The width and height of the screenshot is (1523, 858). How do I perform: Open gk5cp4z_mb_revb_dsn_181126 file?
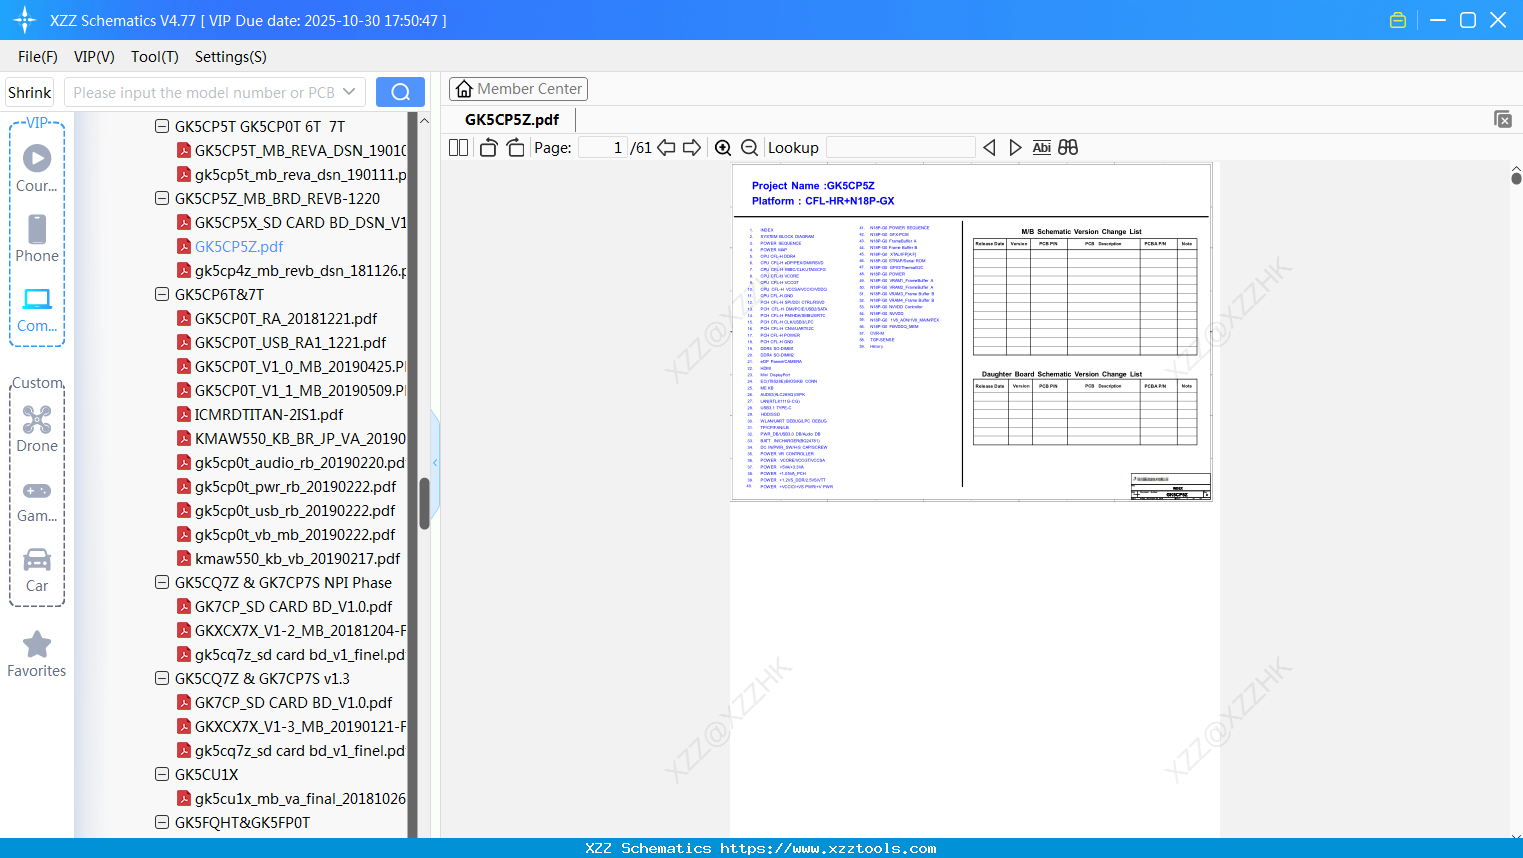(x=301, y=270)
